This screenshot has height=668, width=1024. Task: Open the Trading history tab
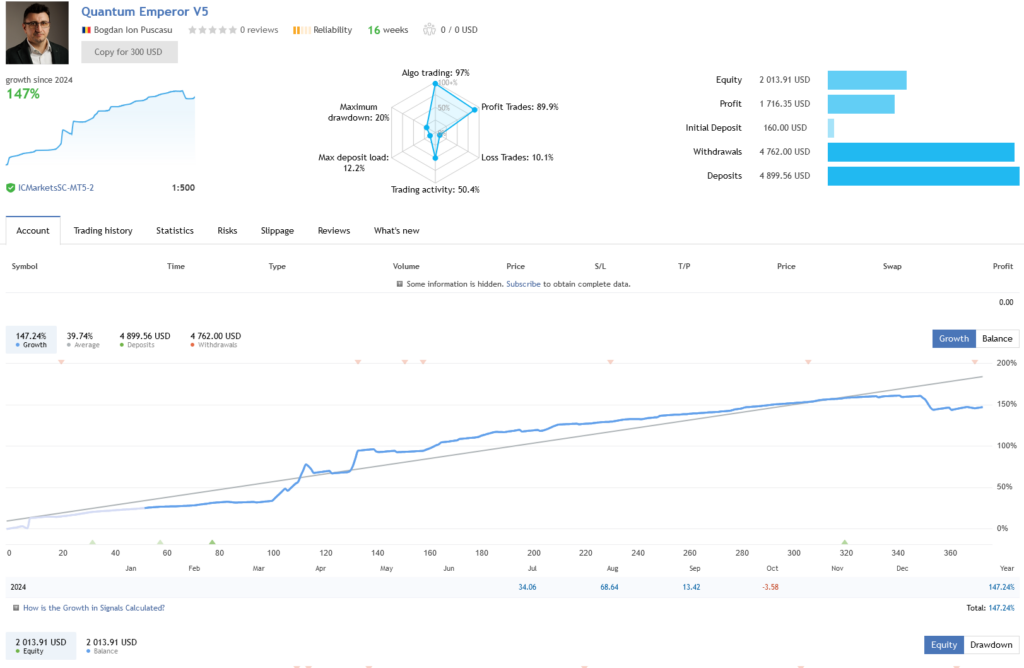(x=103, y=231)
